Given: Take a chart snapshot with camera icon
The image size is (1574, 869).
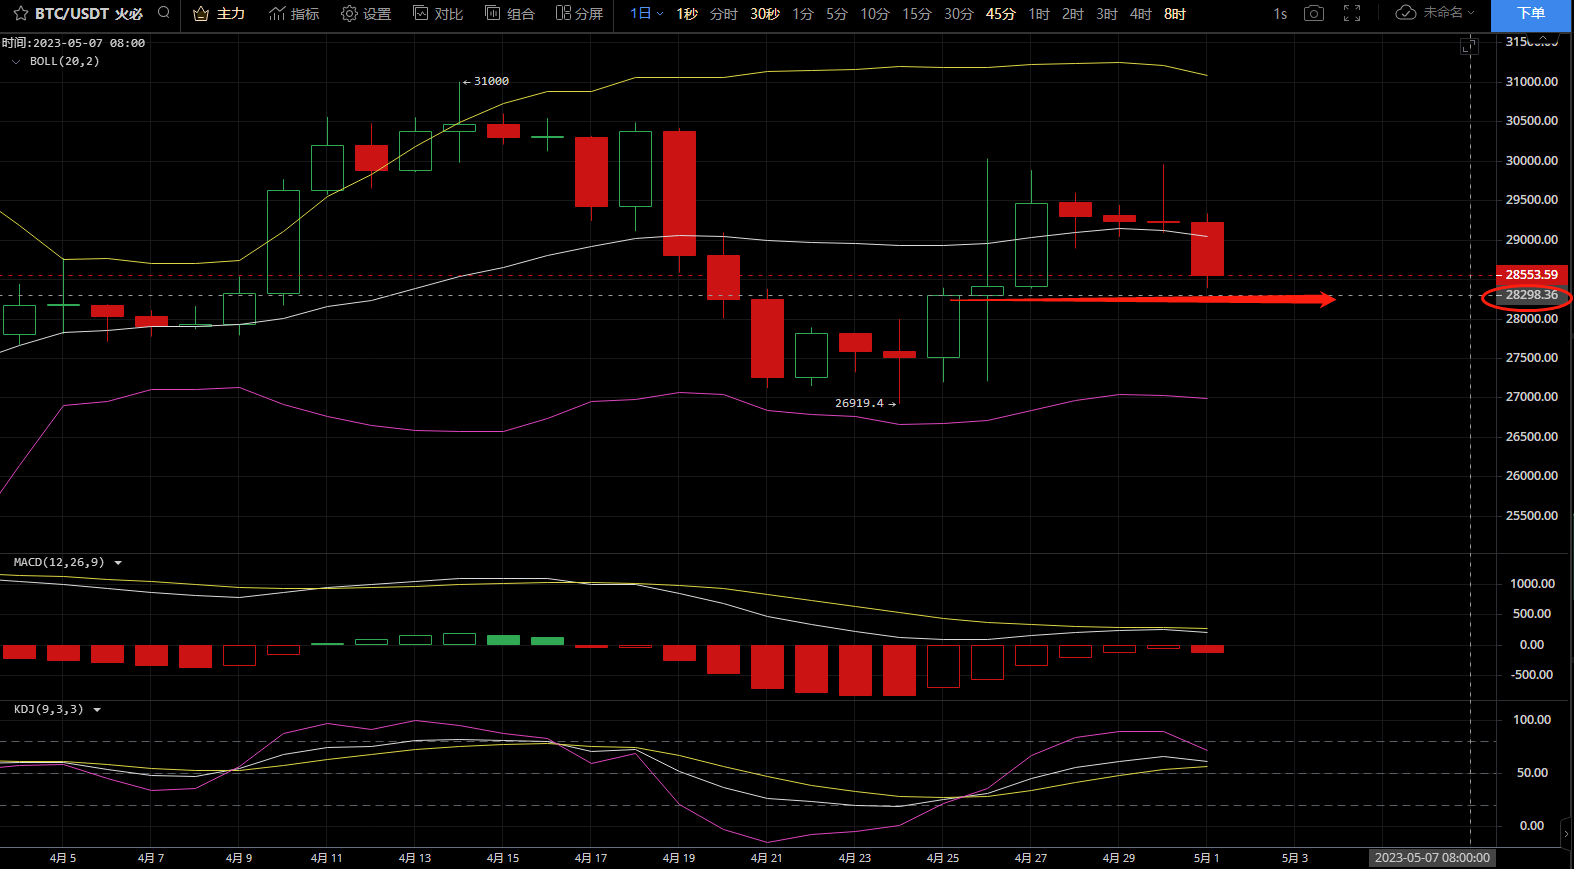Looking at the screenshot, I should pyautogui.click(x=1314, y=13).
